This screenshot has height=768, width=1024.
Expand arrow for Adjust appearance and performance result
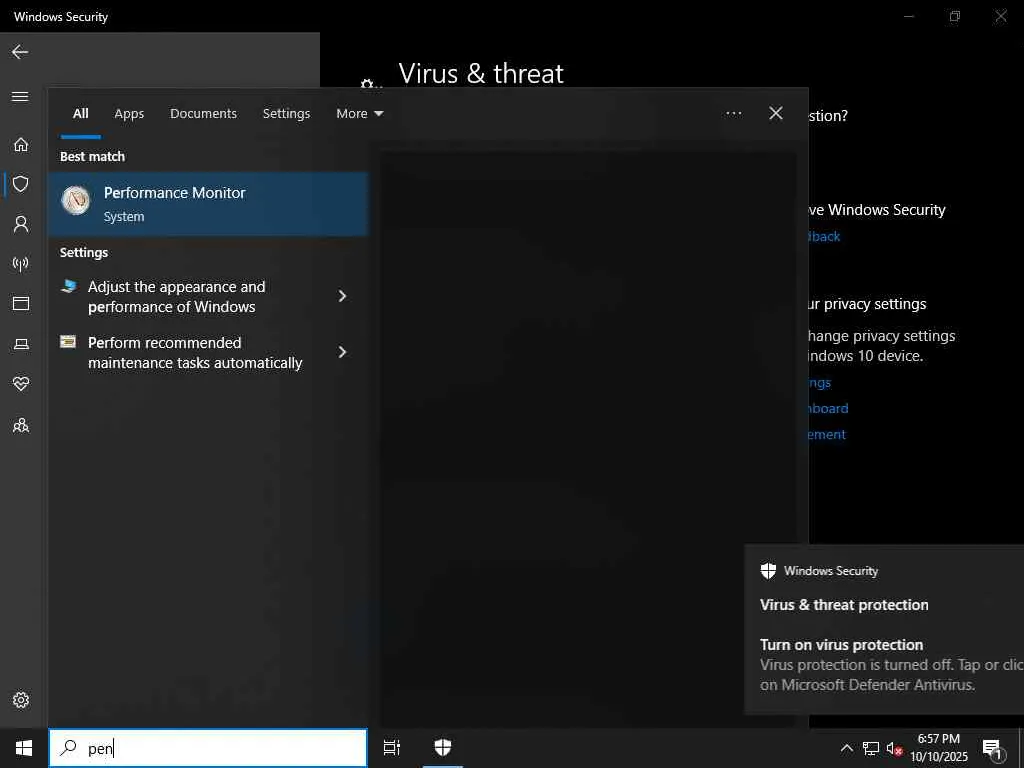(342, 296)
